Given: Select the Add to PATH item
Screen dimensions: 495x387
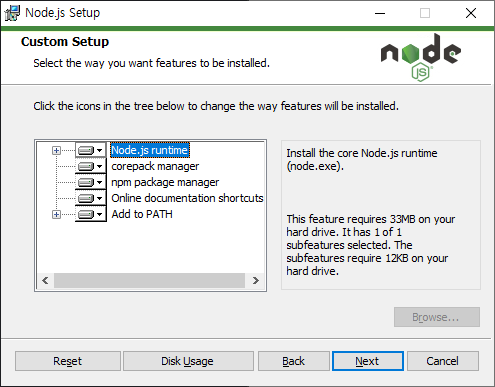Looking at the screenshot, I should click(x=142, y=214).
